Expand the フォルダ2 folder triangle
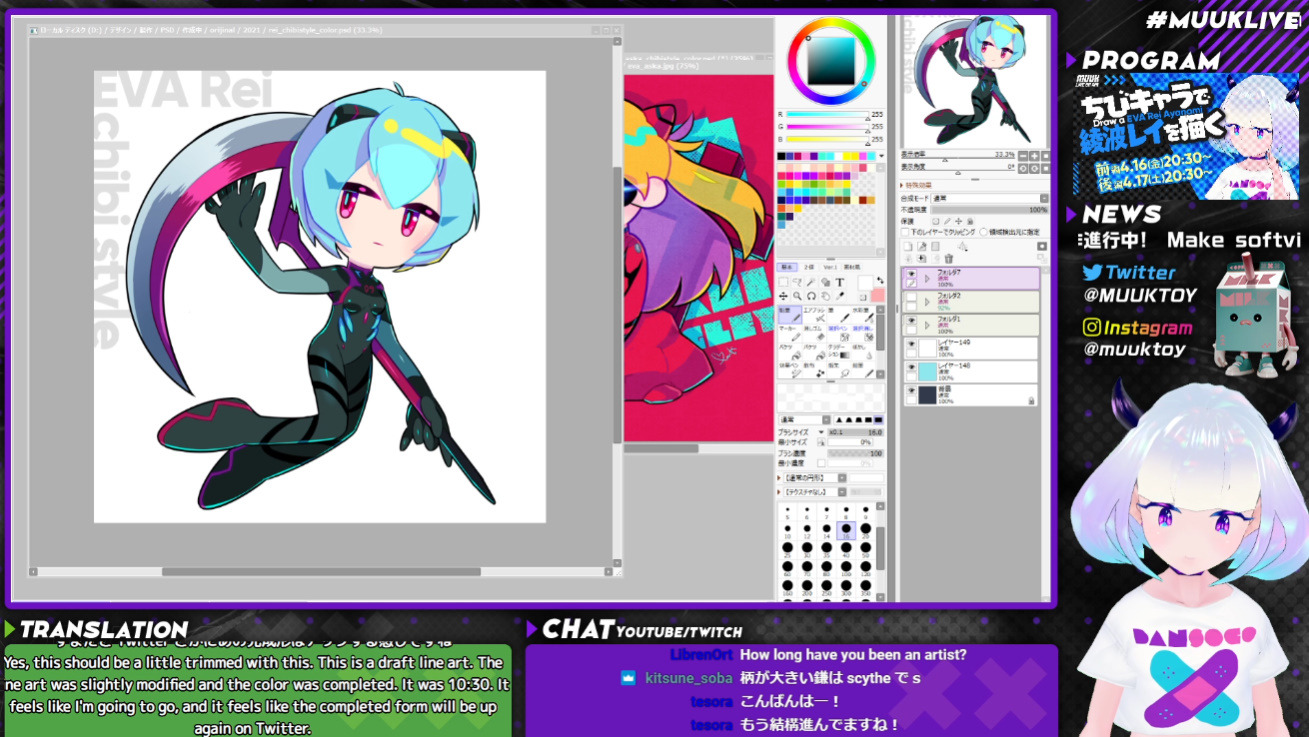1309x737 pixels. pos(927,301)
